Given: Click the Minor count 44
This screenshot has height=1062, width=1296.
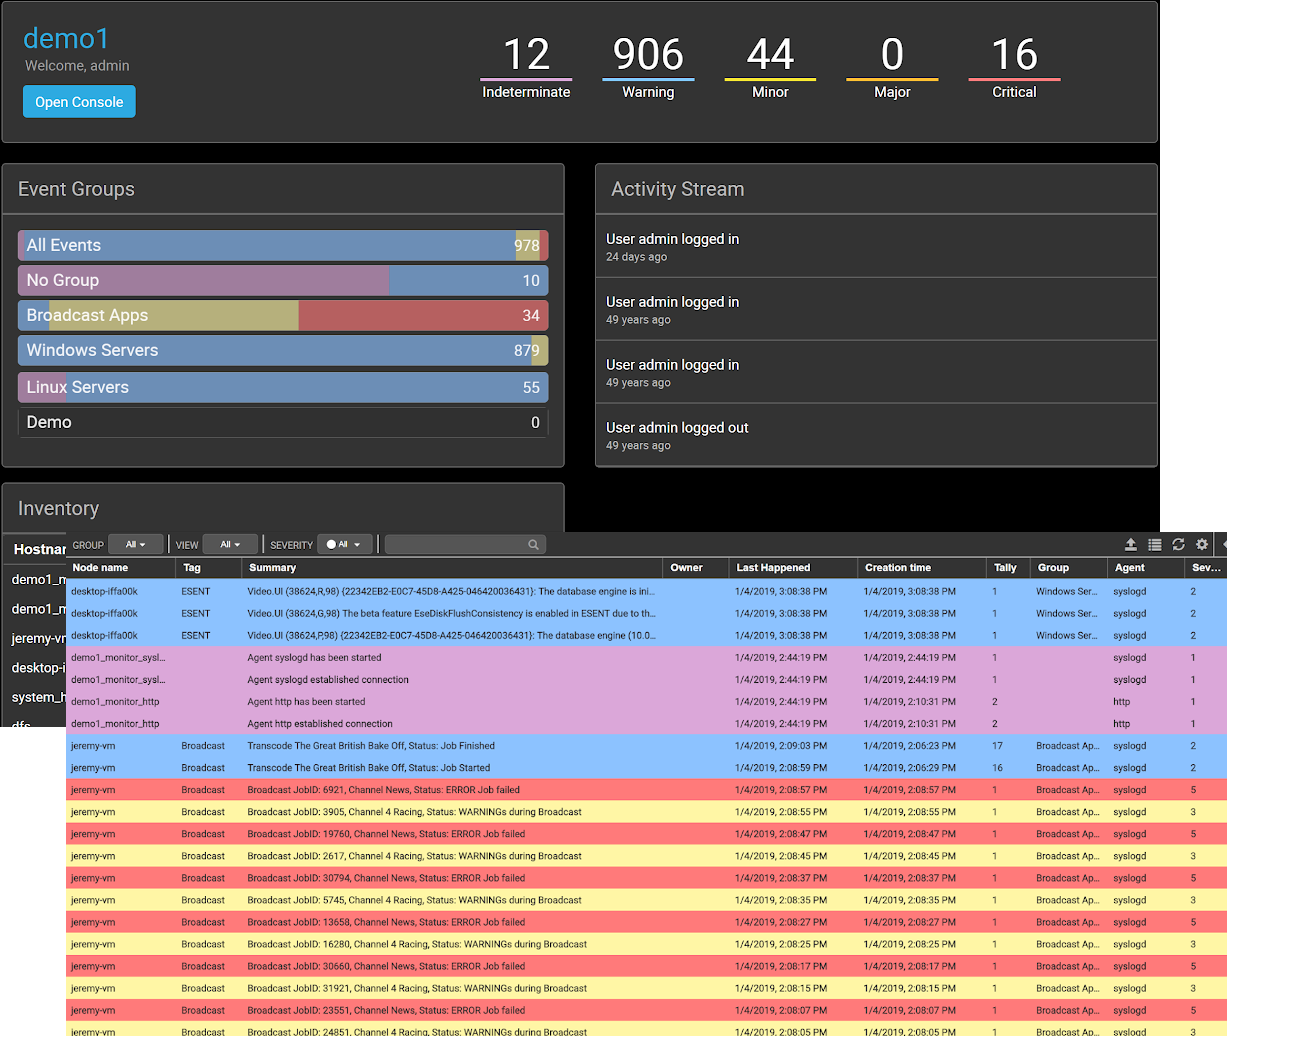Looking at the screenshot, I should (770, 54).
